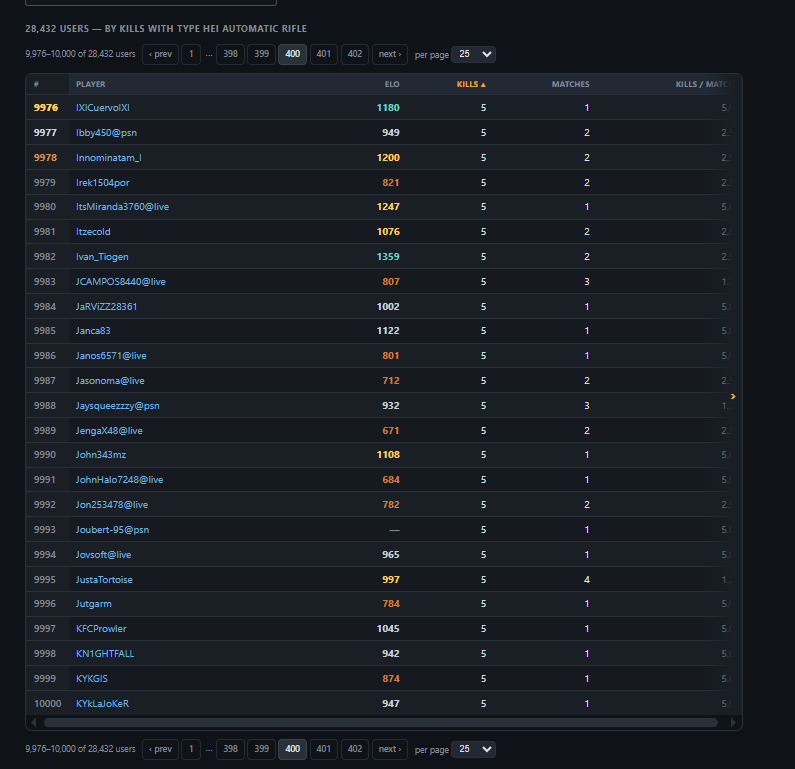Sort table by MATCHES column header
The height and width of the screenshot is (769, 795).
[x=570, y=85]
